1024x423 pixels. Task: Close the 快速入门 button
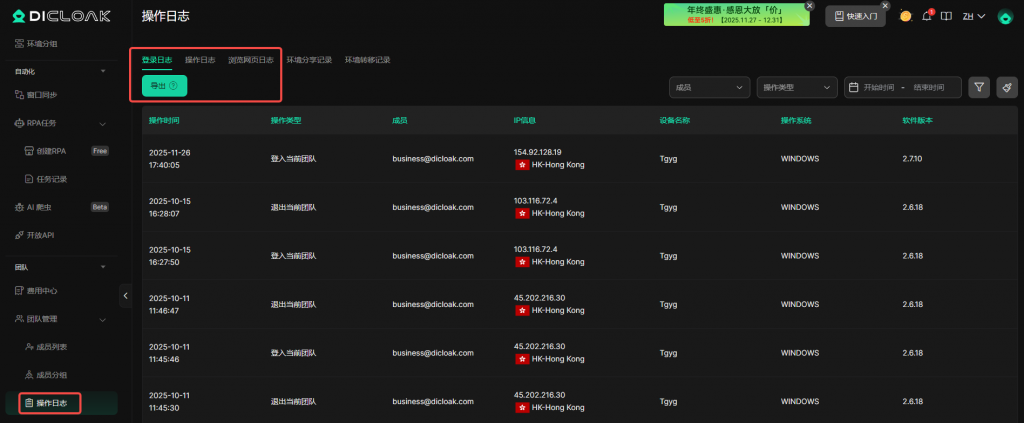coord(886,5)
